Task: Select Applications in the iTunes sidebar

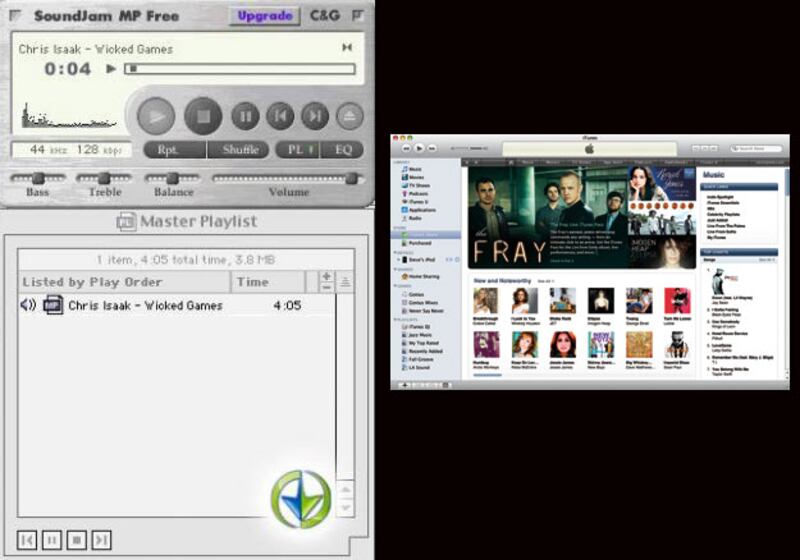Action: [x=418, y=210]
